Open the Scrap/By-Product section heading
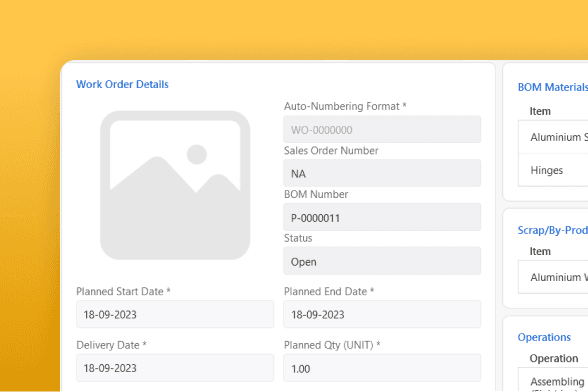Screen dimensions: 588x392 553,230
